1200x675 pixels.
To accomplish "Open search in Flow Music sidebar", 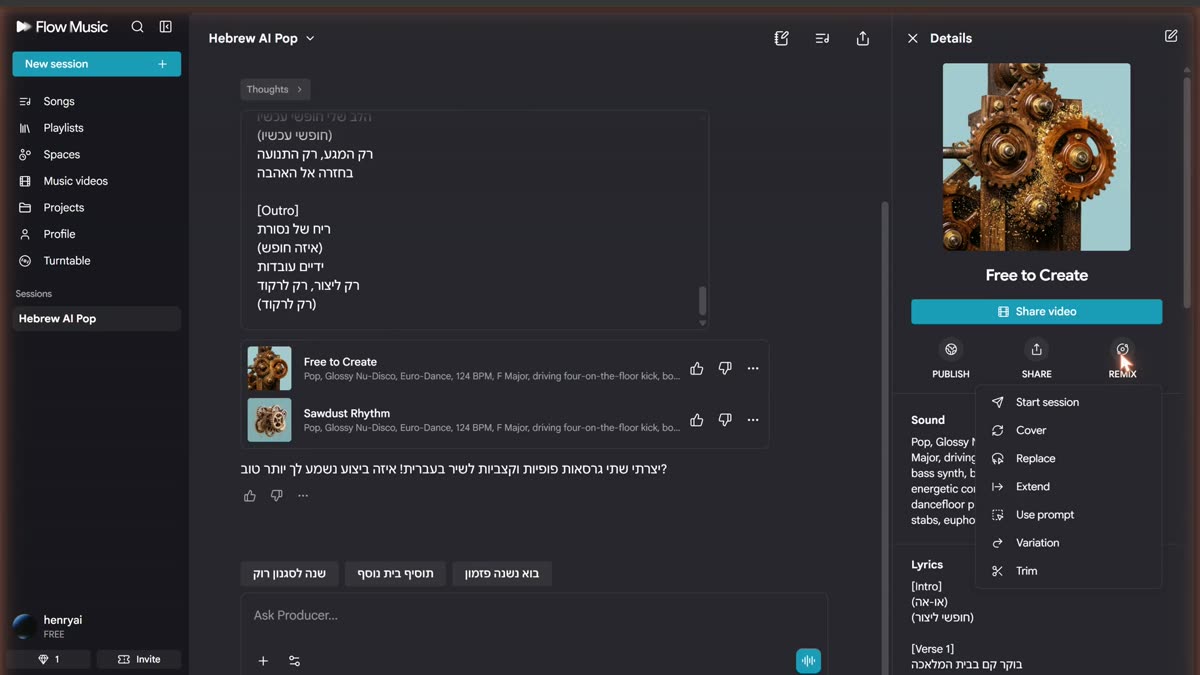I will tap(138, 27).
